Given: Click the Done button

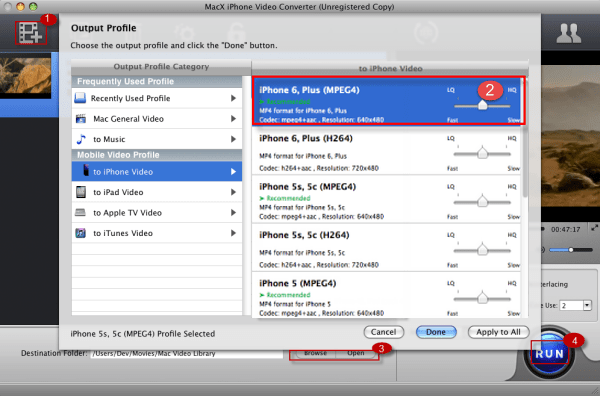Looking at the screenshot, I should click(x=436, y=332).
